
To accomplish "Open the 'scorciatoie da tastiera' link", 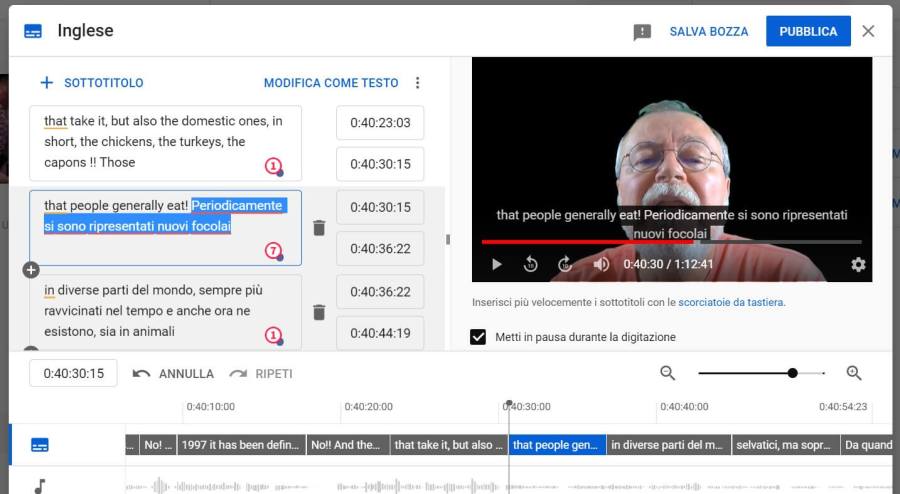I will coord(730,302).
